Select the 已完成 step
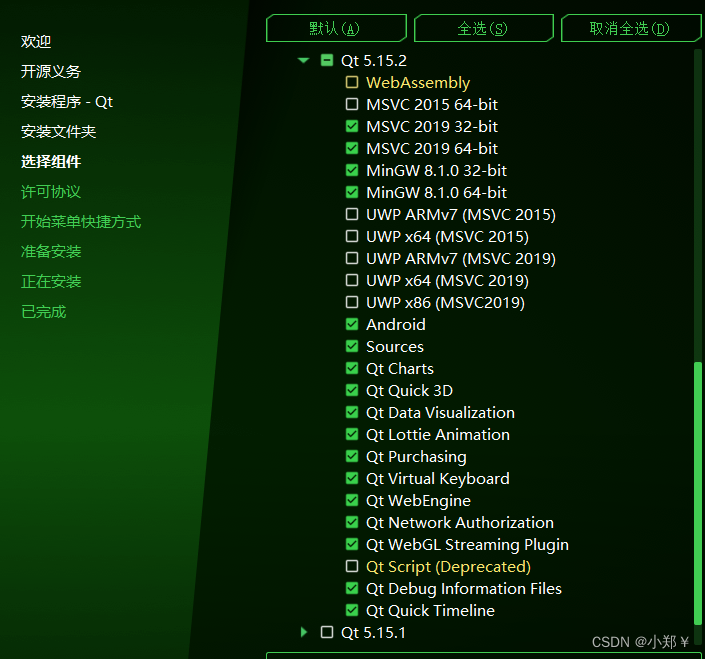 point(44,312)
